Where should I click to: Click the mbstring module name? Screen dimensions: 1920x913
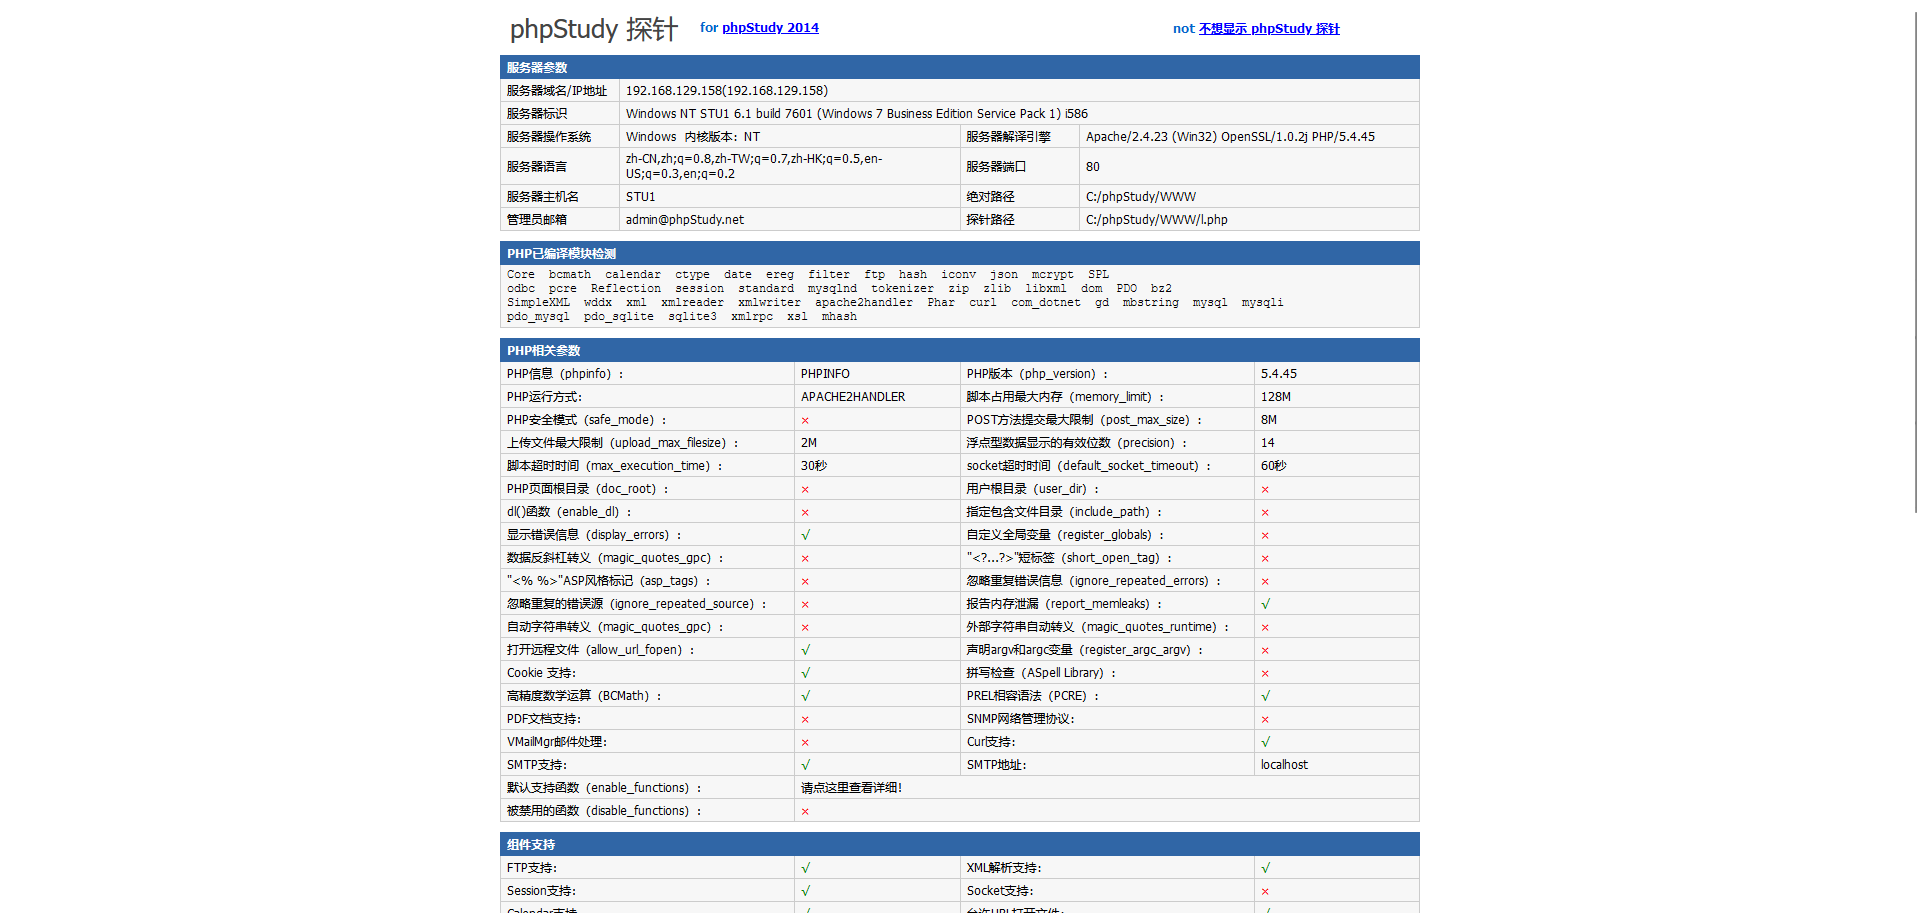tap(1151, 303)
